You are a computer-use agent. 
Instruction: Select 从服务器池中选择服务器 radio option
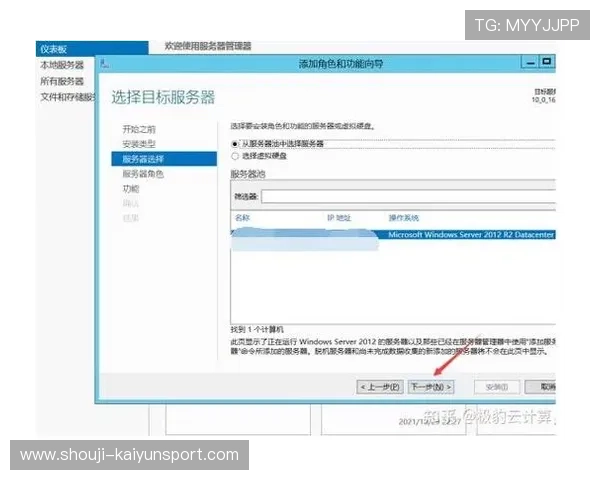235,144
